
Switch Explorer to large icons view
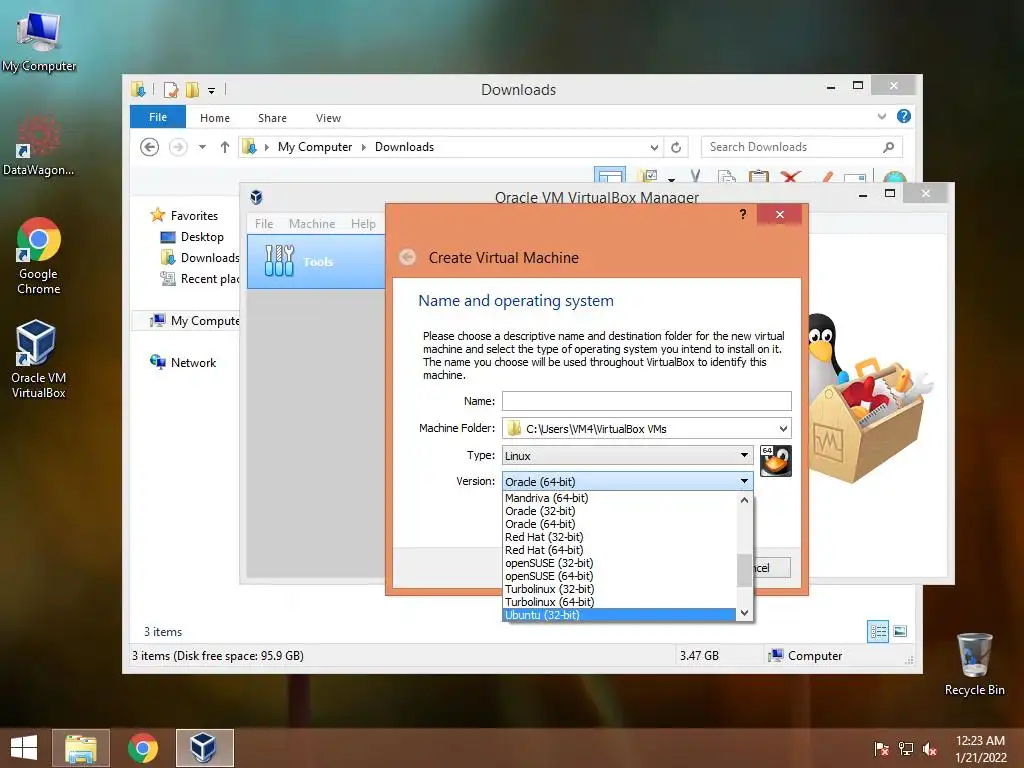[x=900, y=632]
